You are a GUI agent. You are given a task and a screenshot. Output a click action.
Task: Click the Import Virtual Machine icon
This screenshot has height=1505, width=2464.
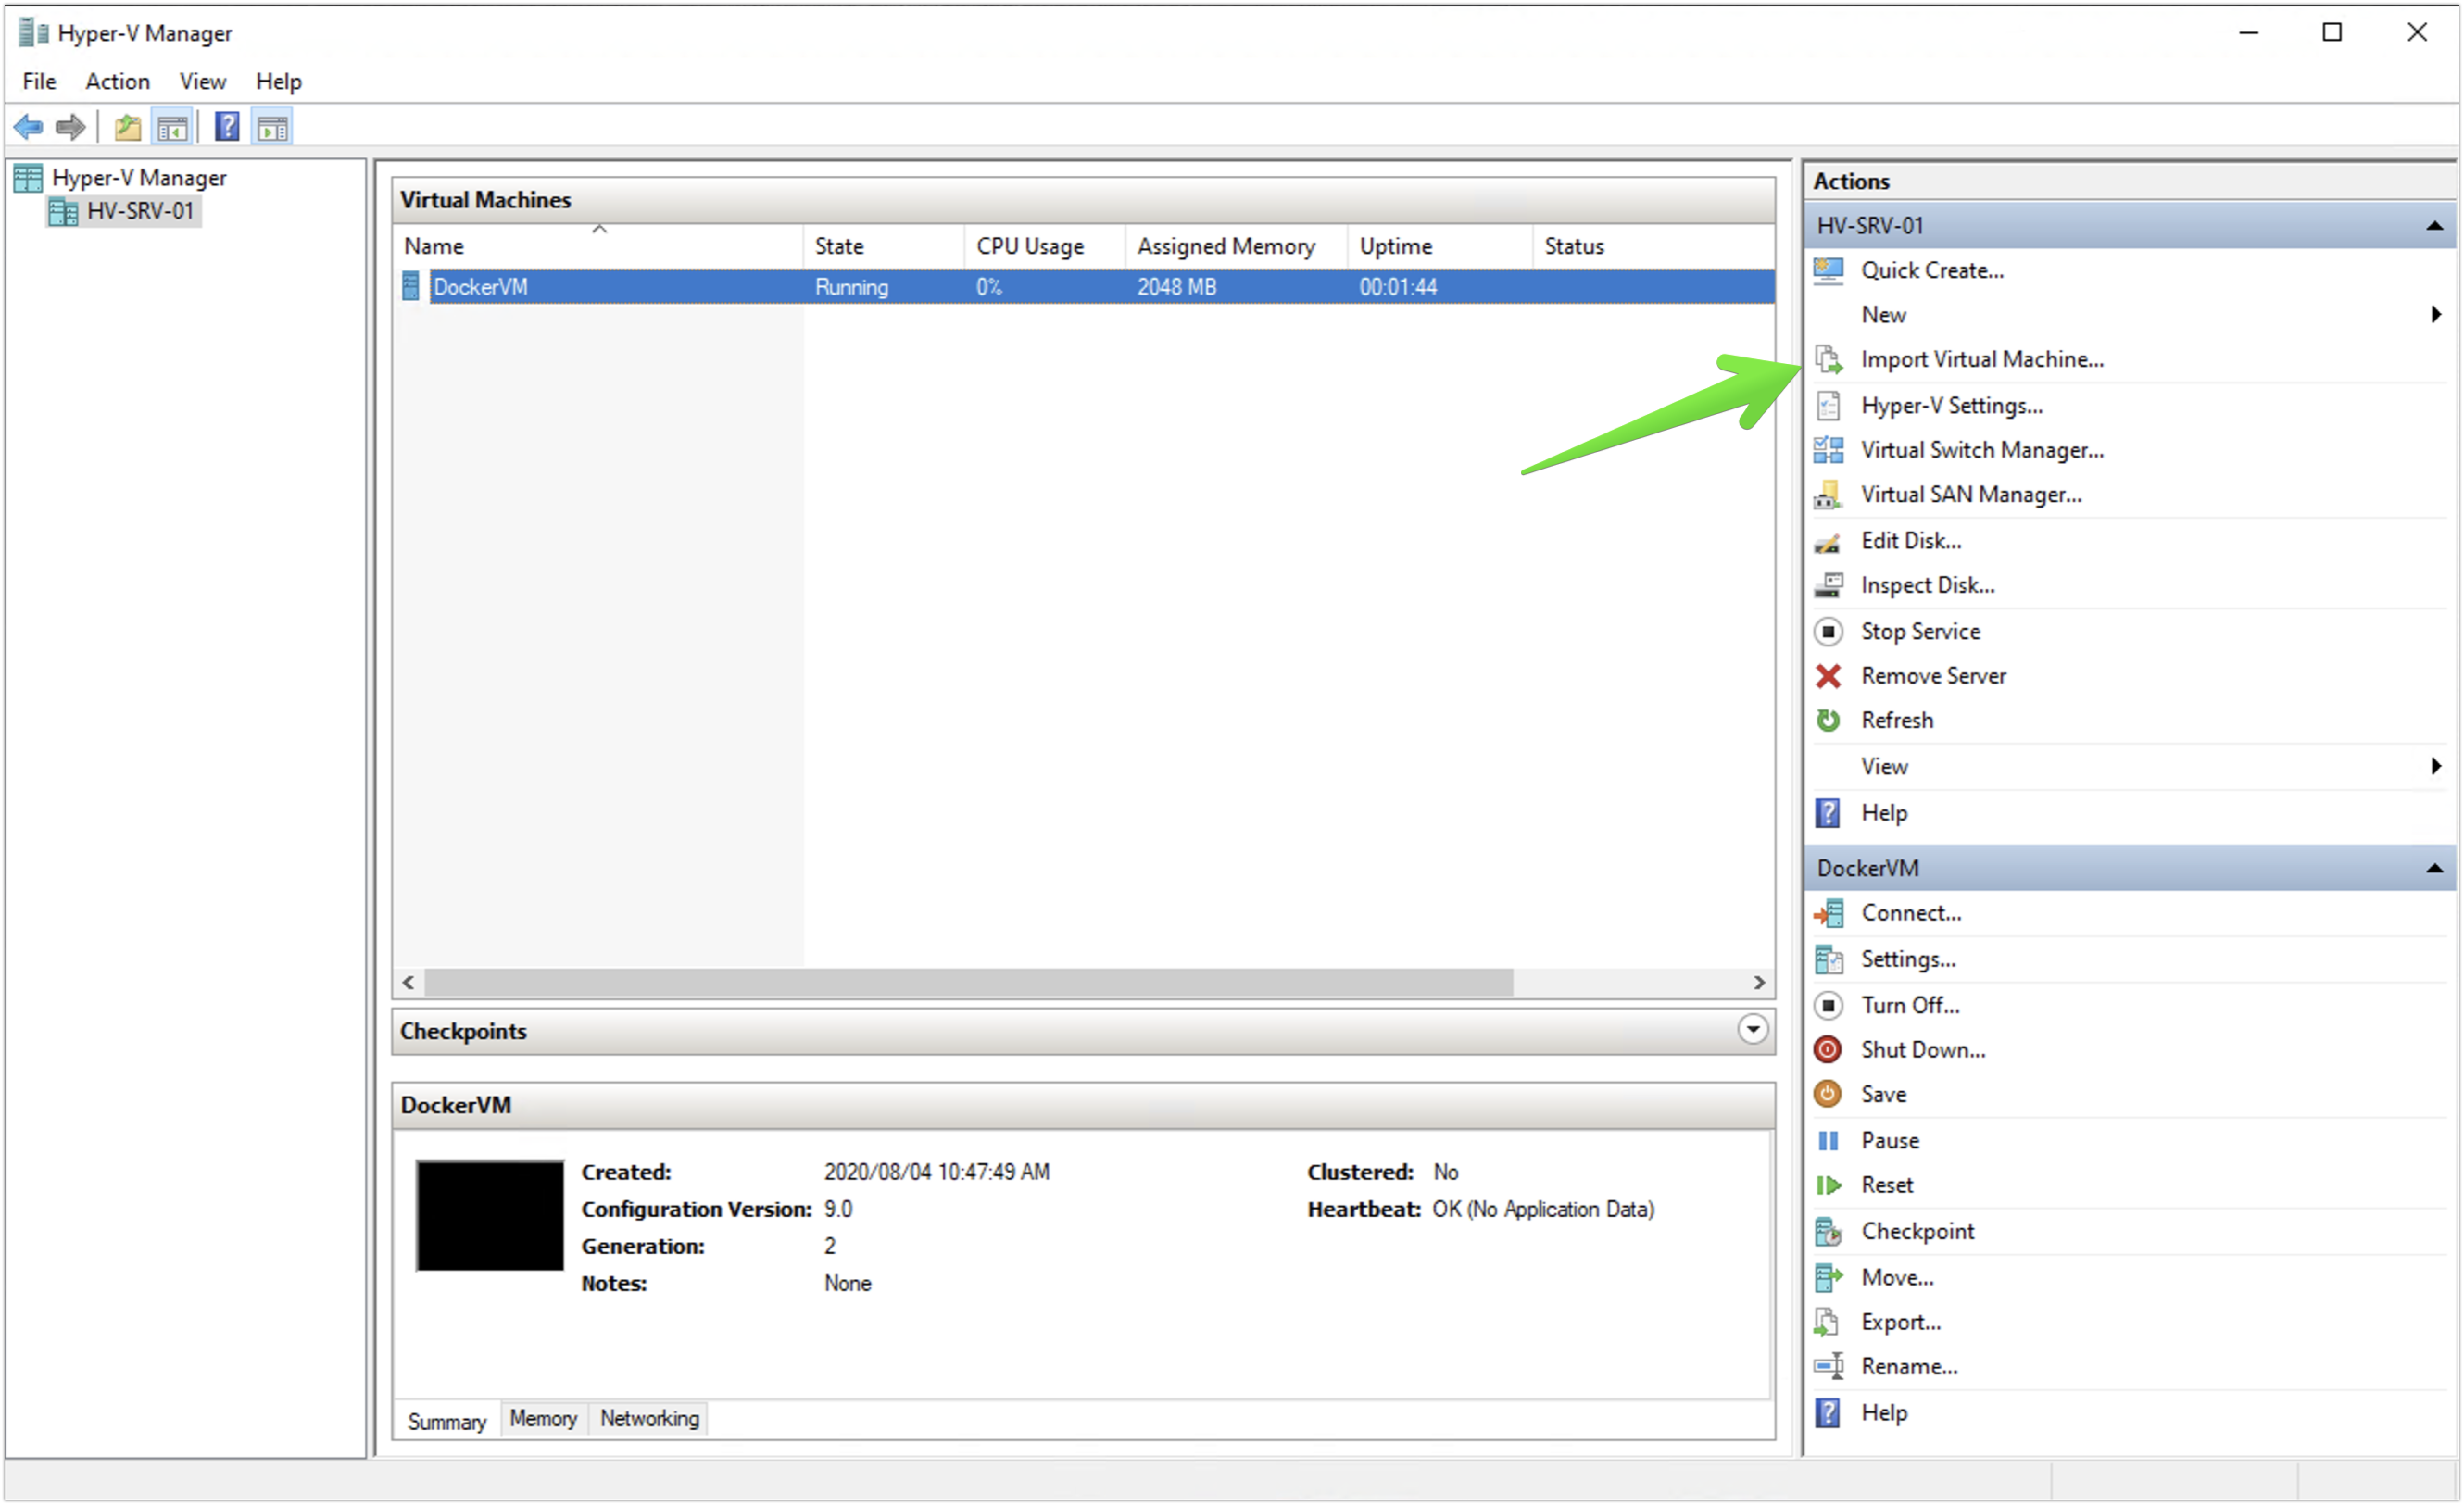pos(1828,359)
